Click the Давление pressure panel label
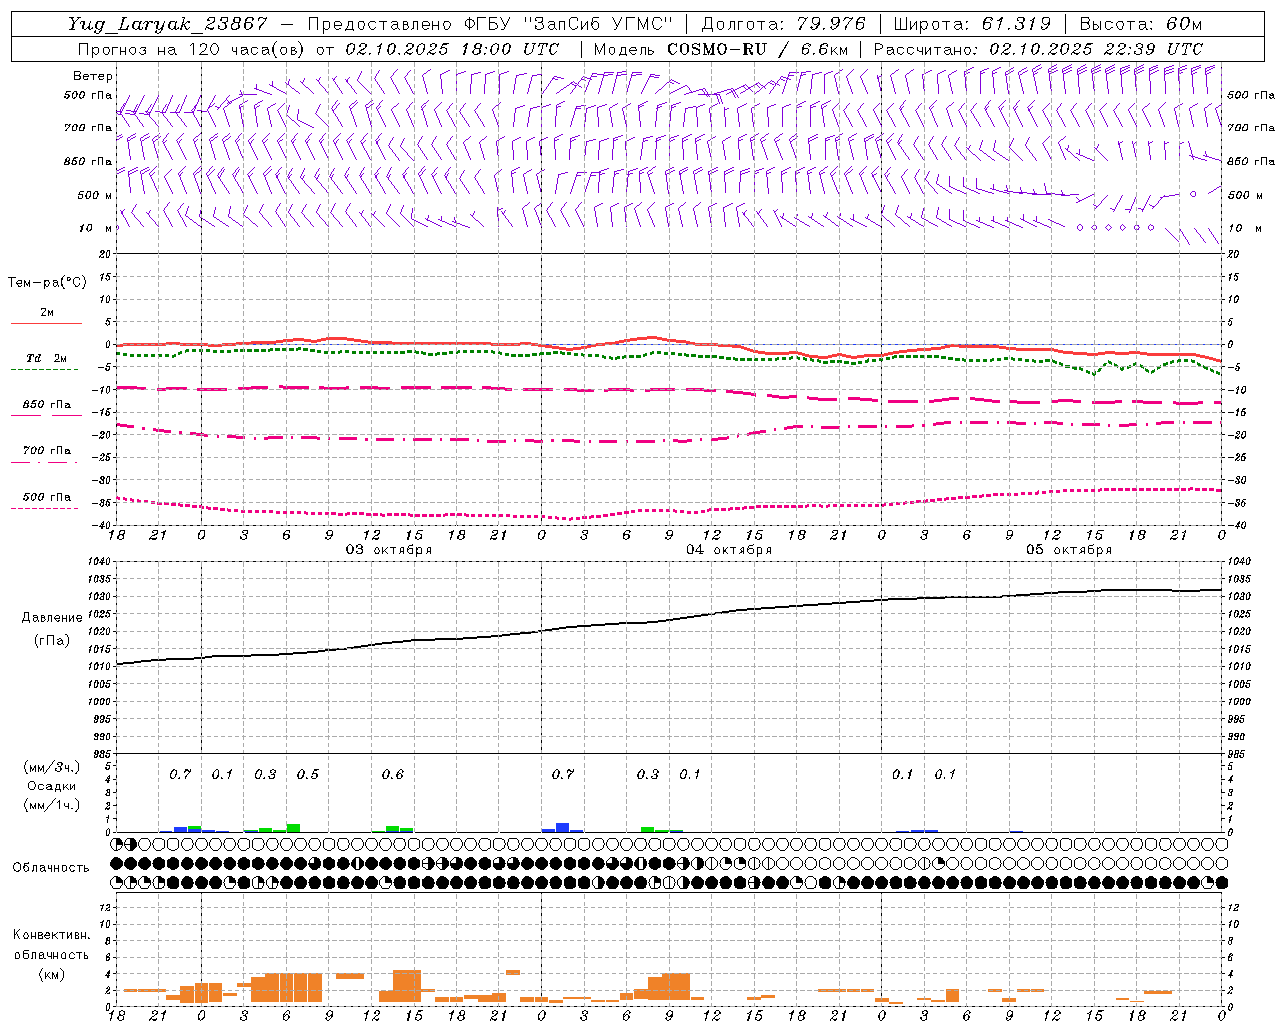The height and width of the screenshot is (1024, 1280). pos(51,618)
